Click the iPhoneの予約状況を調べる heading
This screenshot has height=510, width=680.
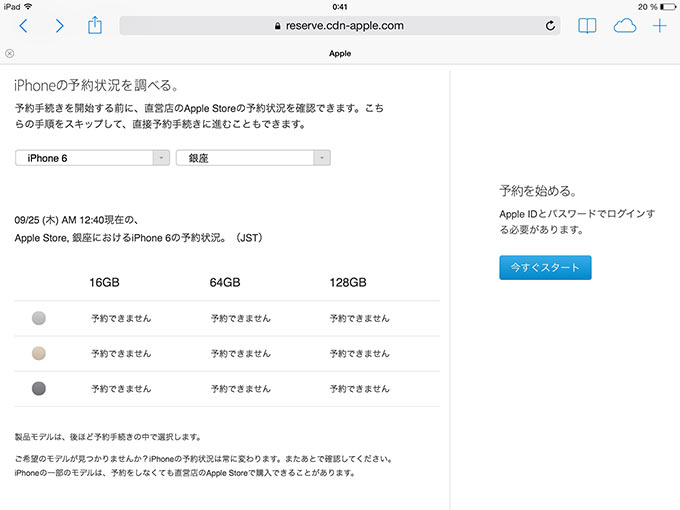(96, 85)
